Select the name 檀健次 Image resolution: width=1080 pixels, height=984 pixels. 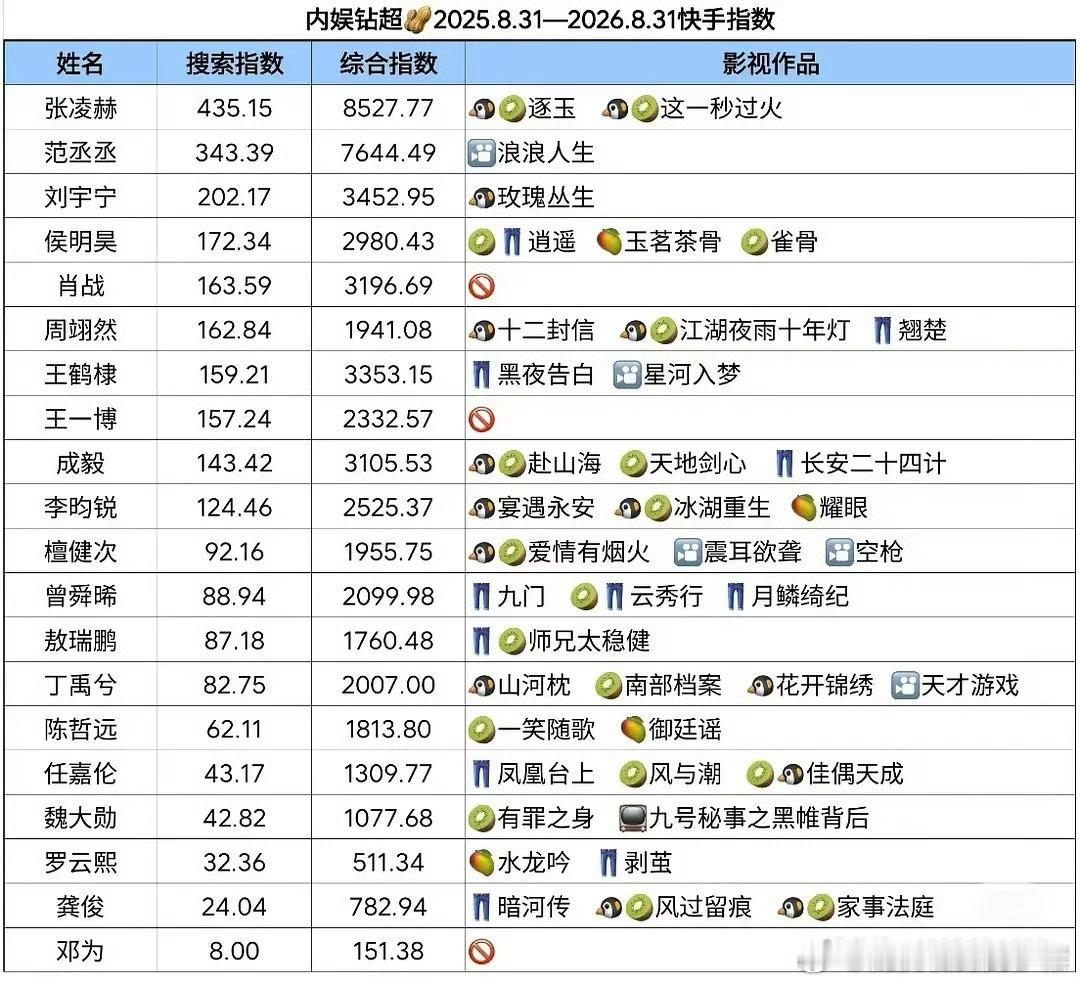pos(81,552)
